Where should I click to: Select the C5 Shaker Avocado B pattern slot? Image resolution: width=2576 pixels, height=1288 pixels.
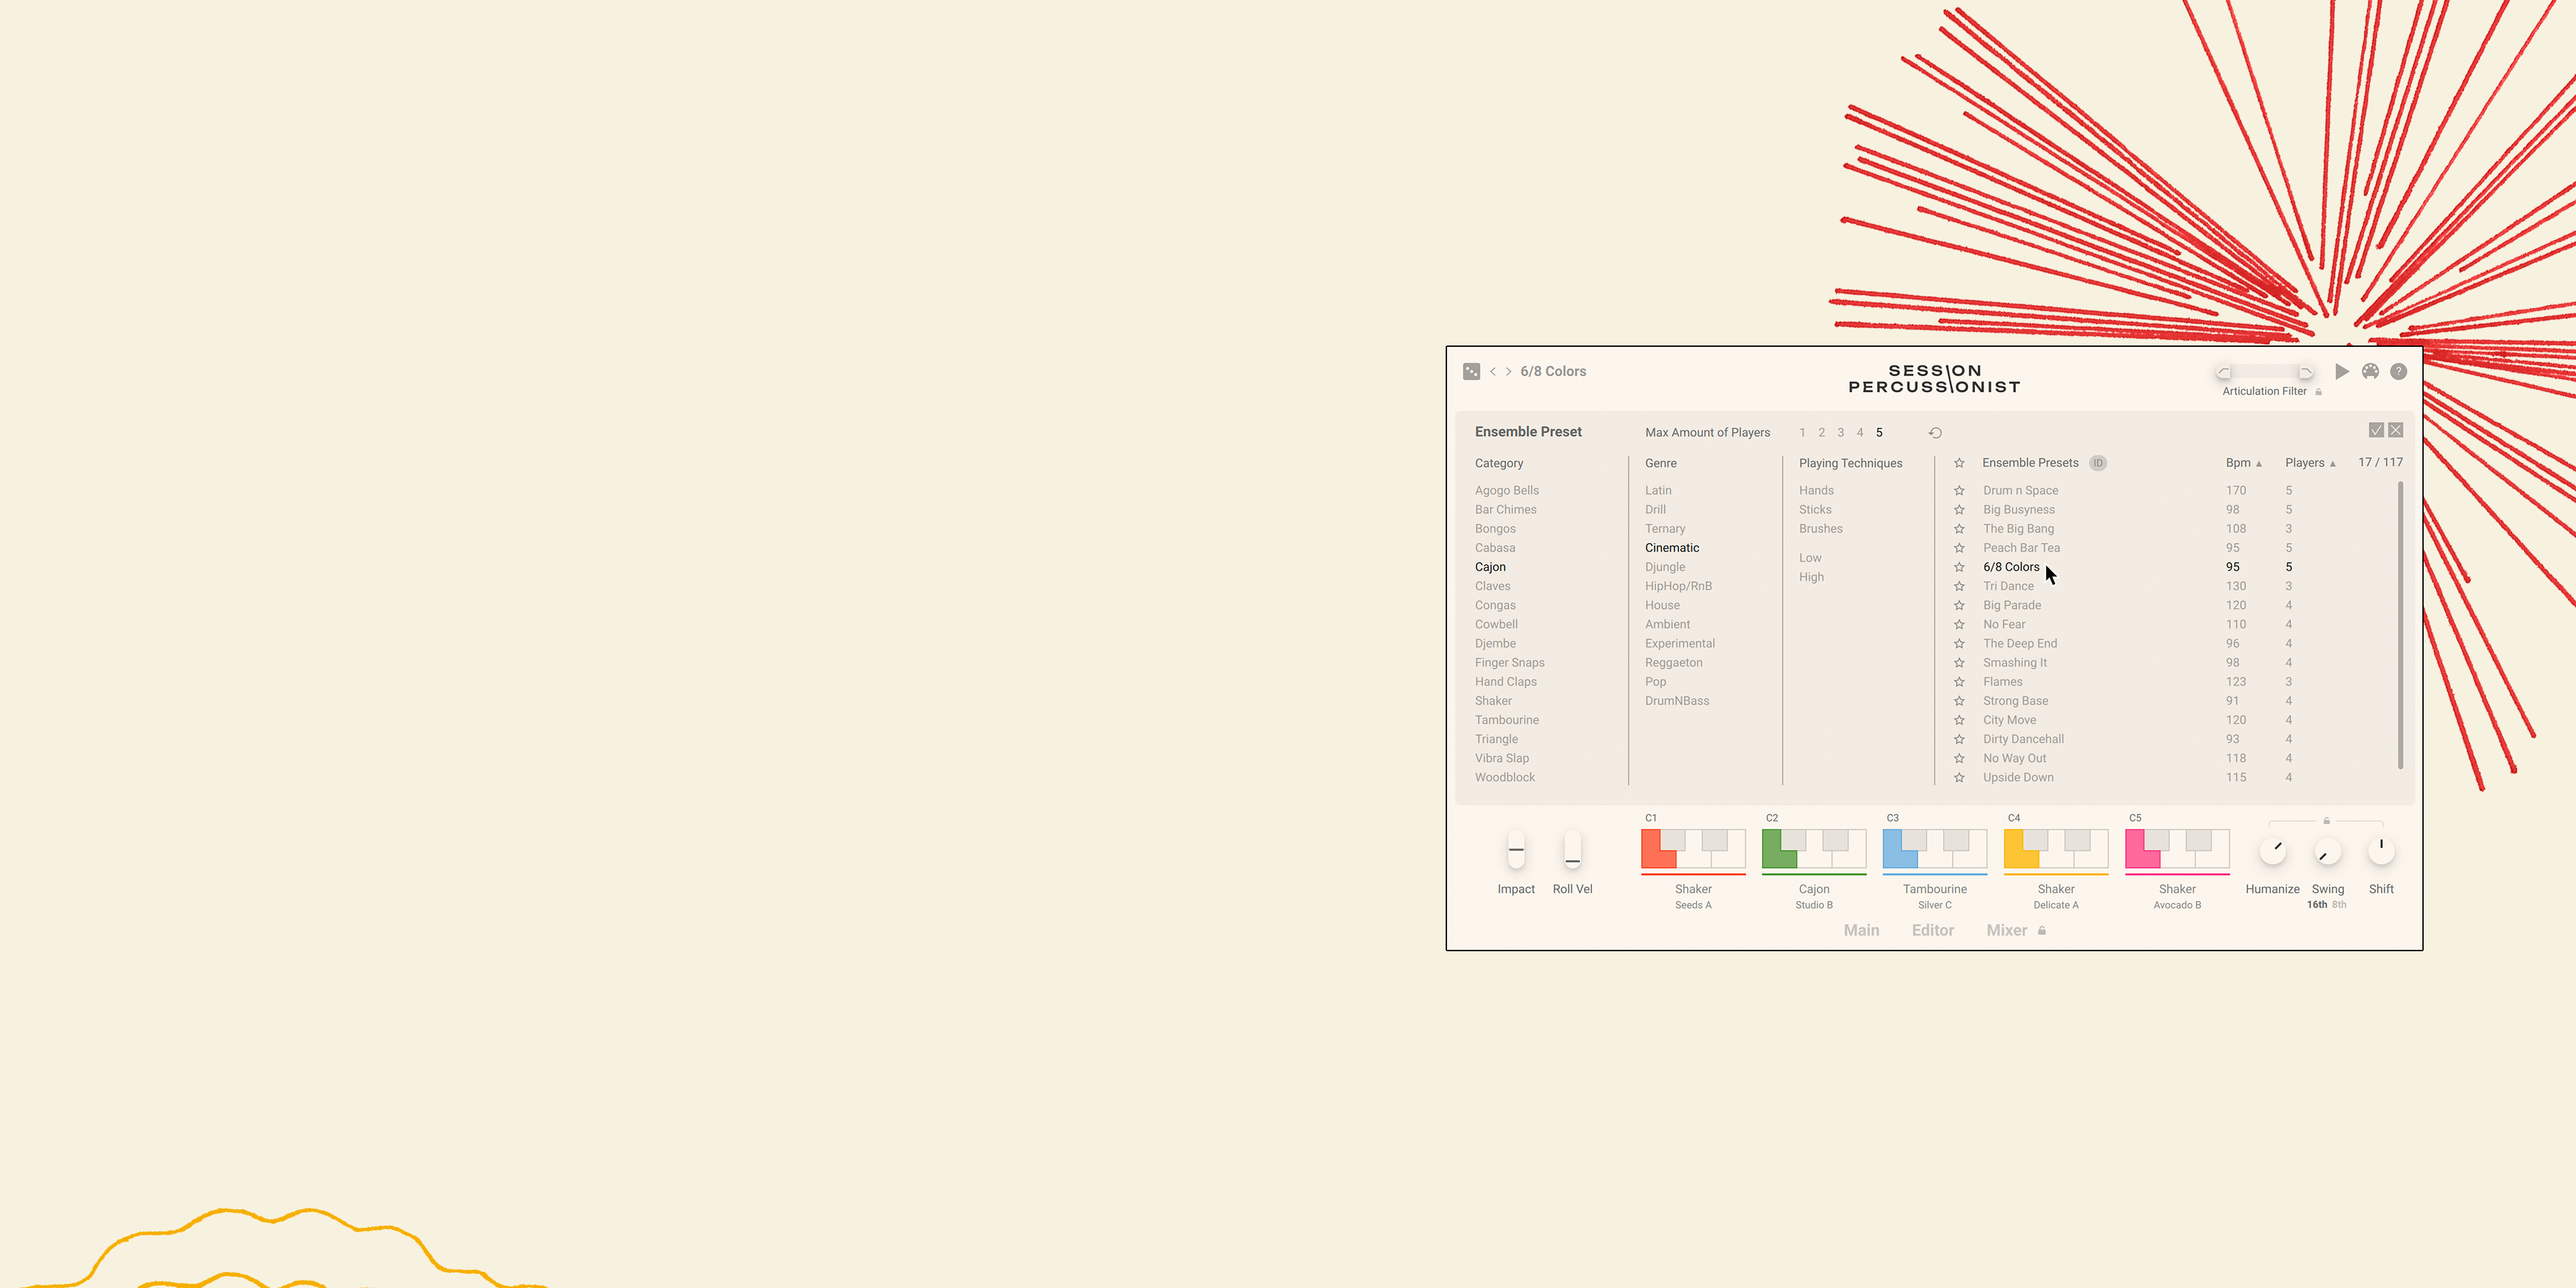(x=2177, y=850)
